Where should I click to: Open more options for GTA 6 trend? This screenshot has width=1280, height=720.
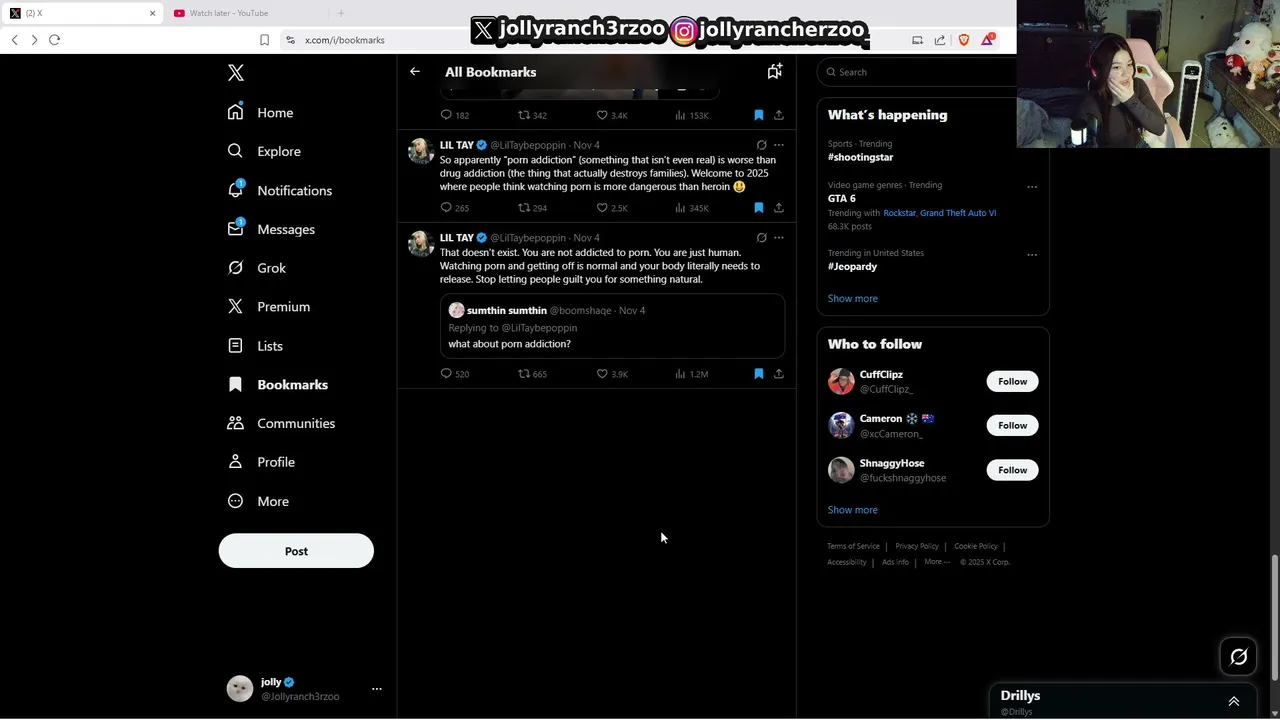[1032, 187]
